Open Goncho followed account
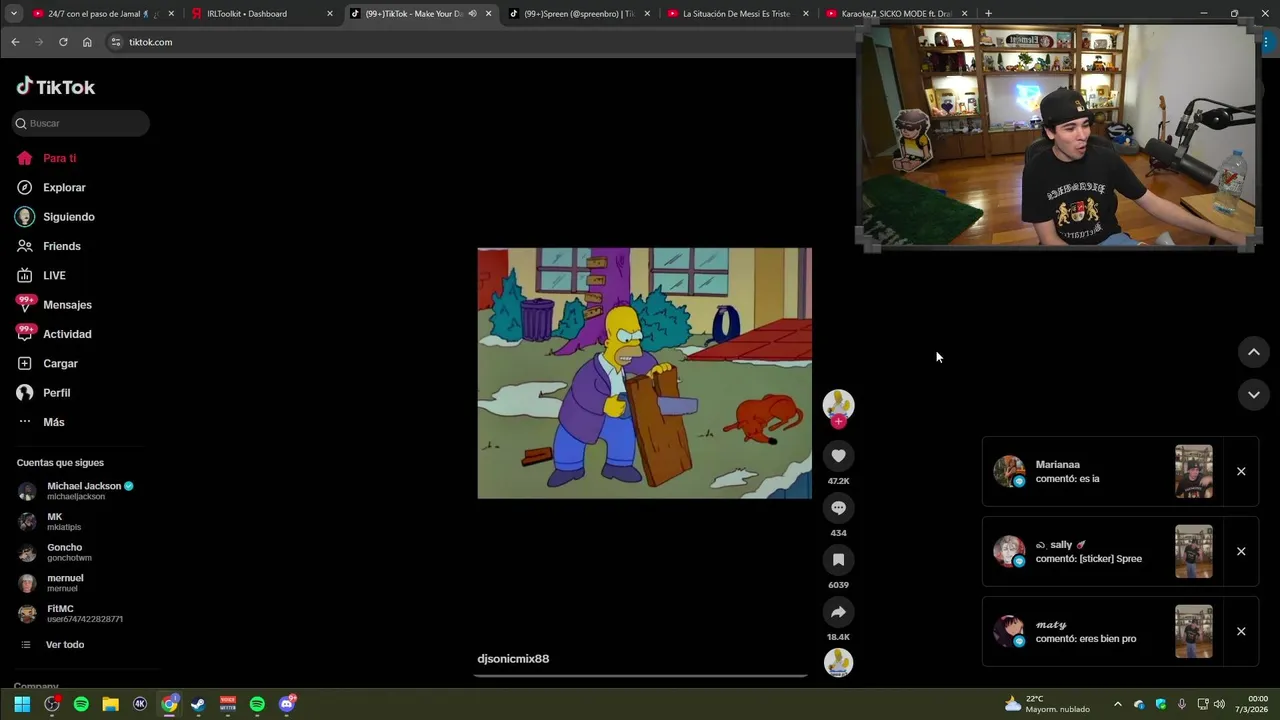This screenshot has height=720, width=1280. [x=55, y=552]
